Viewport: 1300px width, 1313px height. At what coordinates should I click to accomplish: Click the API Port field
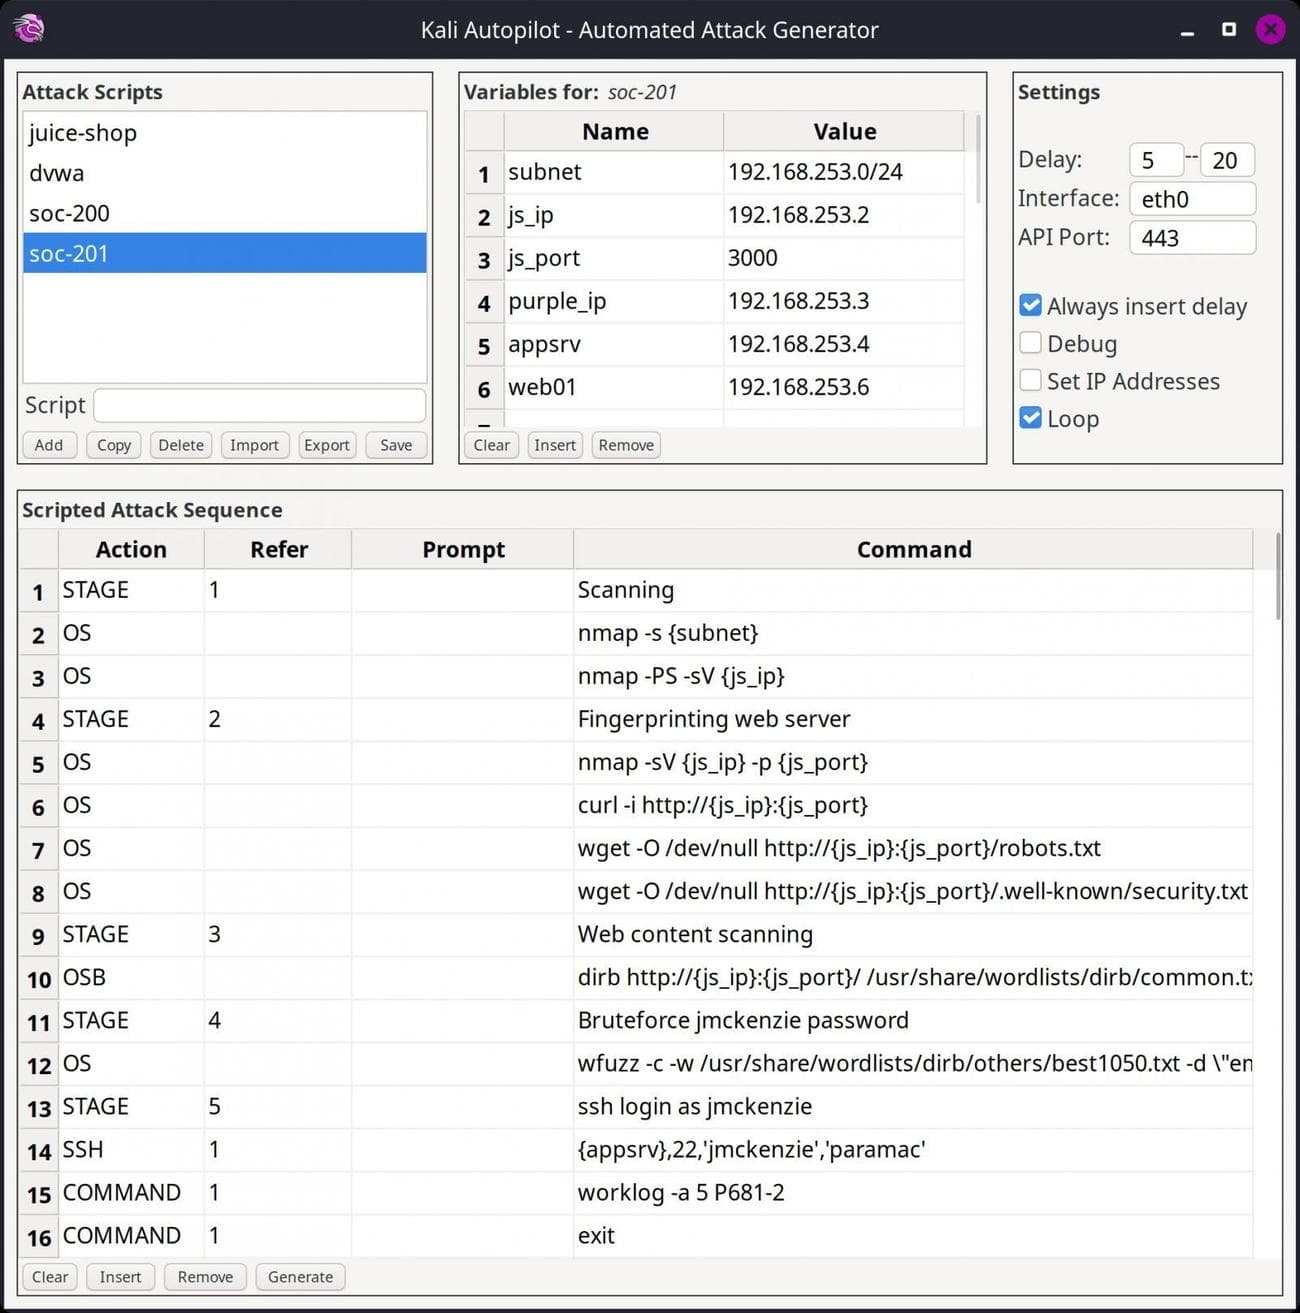(x=1191, y=238)
